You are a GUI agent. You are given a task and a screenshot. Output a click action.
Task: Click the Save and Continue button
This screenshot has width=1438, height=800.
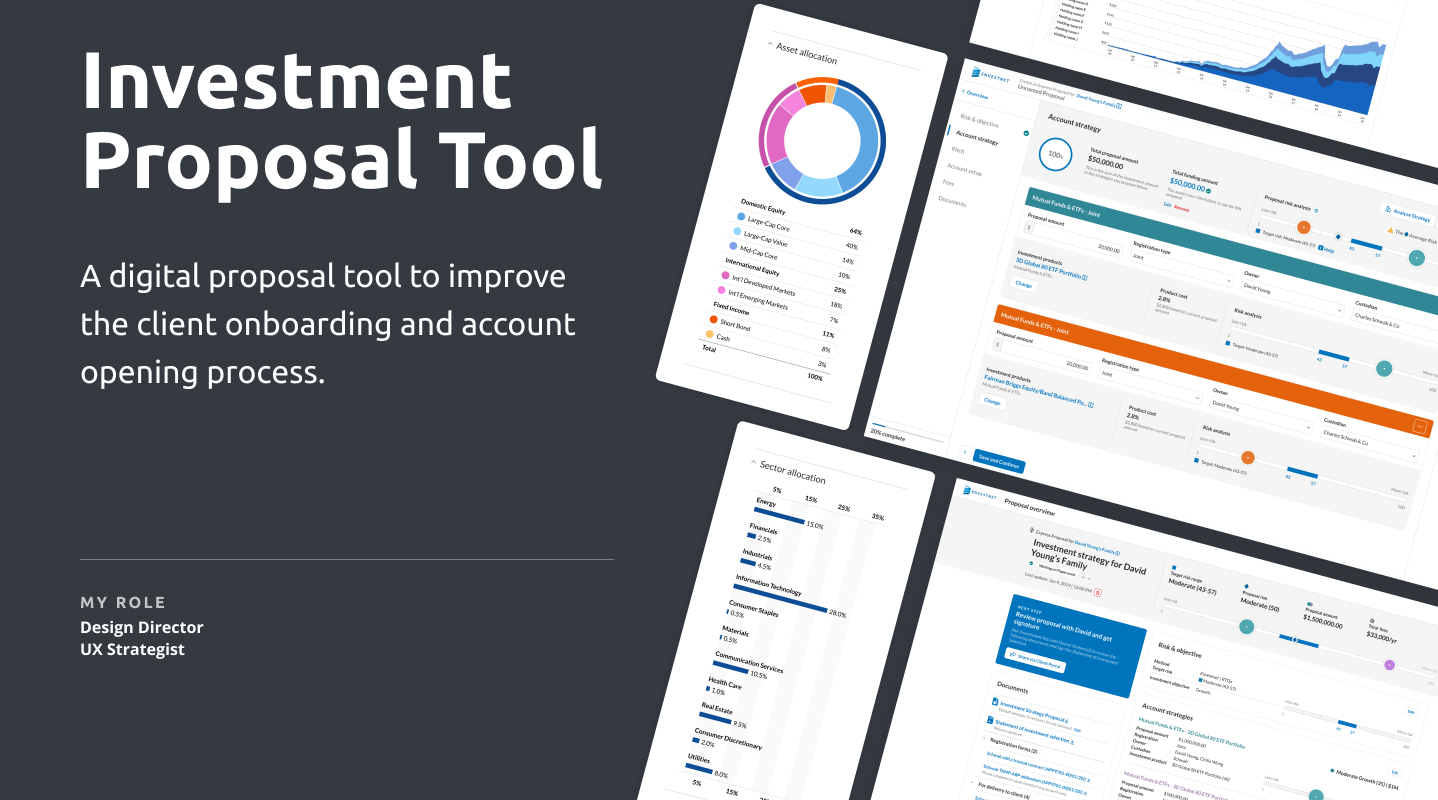(997, 462)
